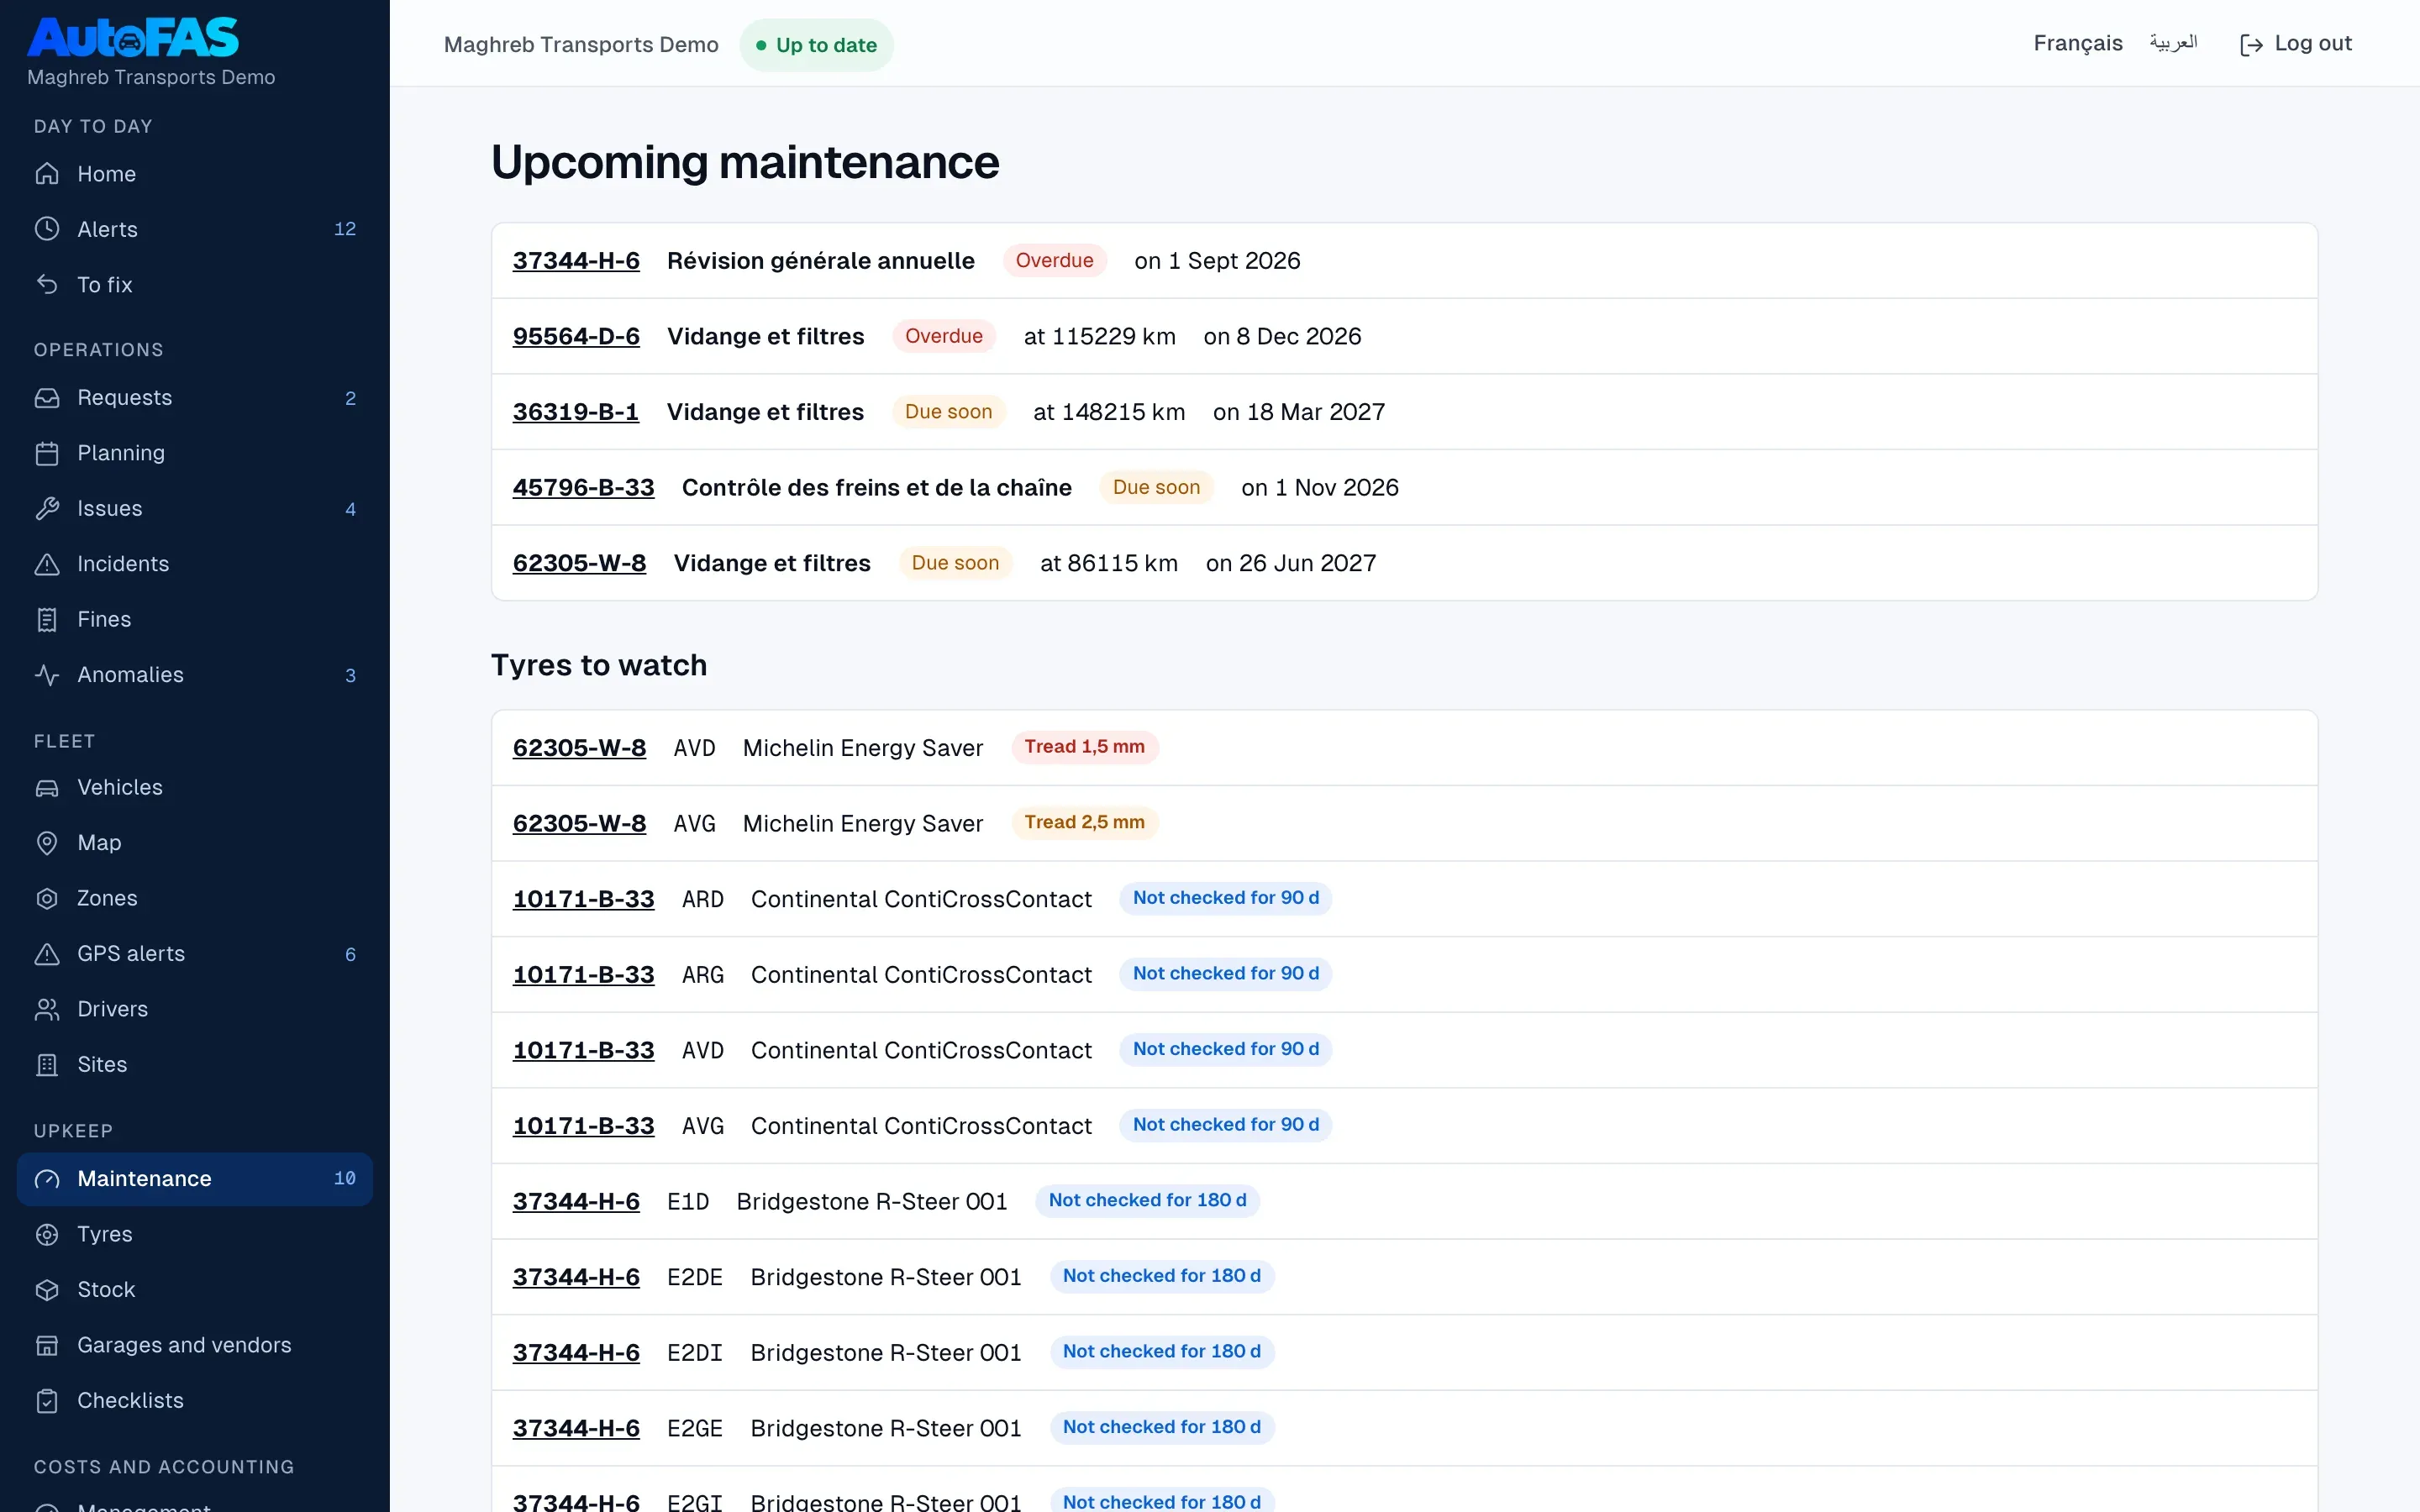The image size is (2420, 1512).
Task: Go to Garages and vendors section
Action: coord(195,1346)
